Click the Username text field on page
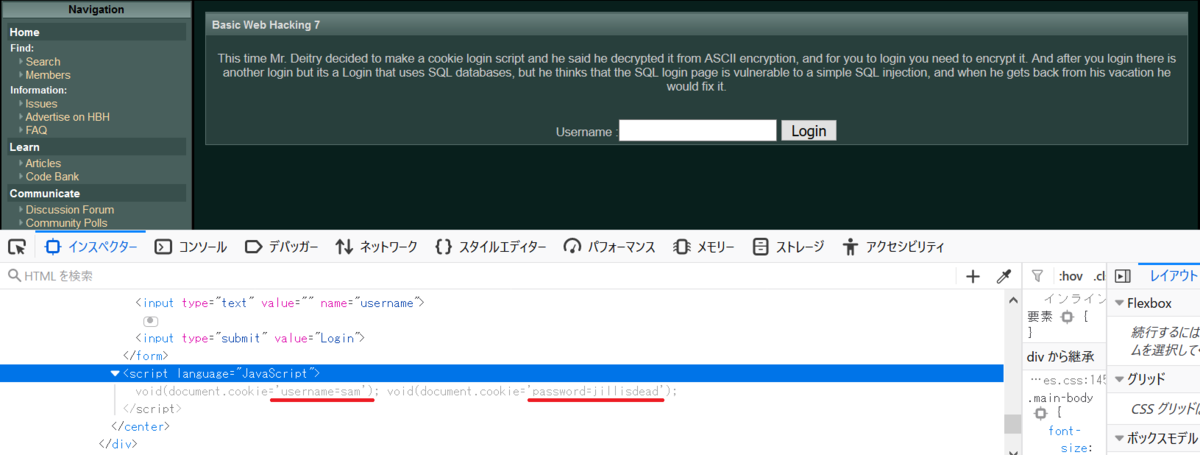This screenshot has width=1200, height=455. point(697,131)
